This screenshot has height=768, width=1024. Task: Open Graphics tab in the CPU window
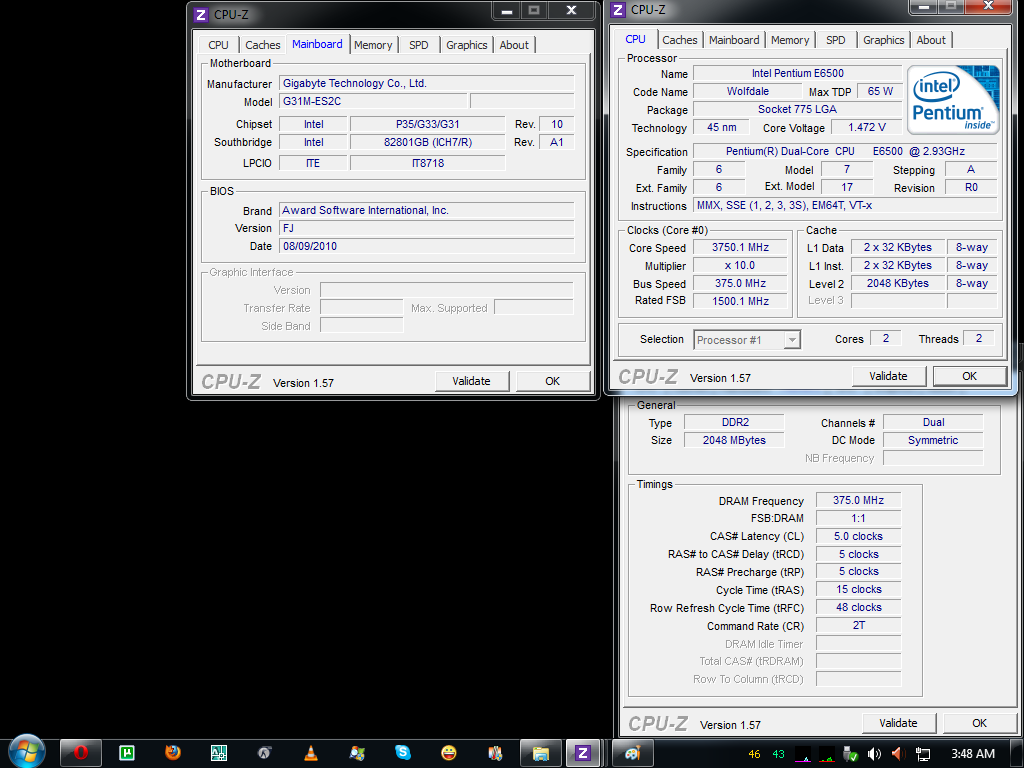[x=883, y=40]
